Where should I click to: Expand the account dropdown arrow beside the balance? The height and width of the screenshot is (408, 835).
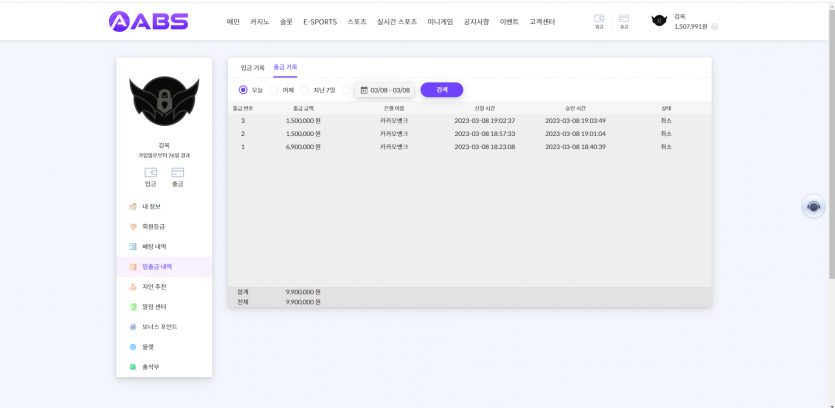(715, 27)
